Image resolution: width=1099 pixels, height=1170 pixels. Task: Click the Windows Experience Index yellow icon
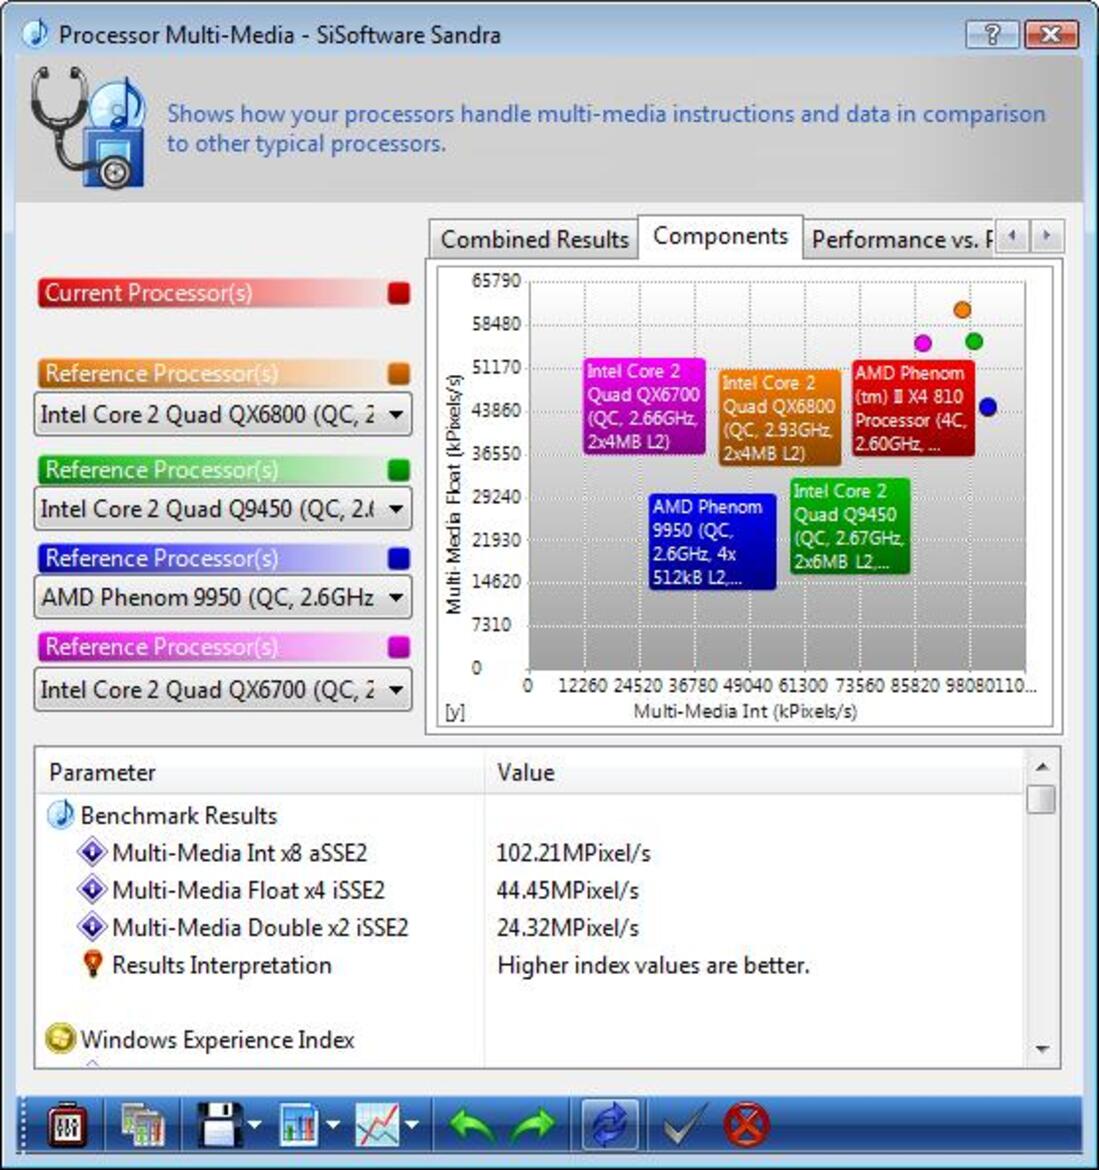click(60, 1038)
